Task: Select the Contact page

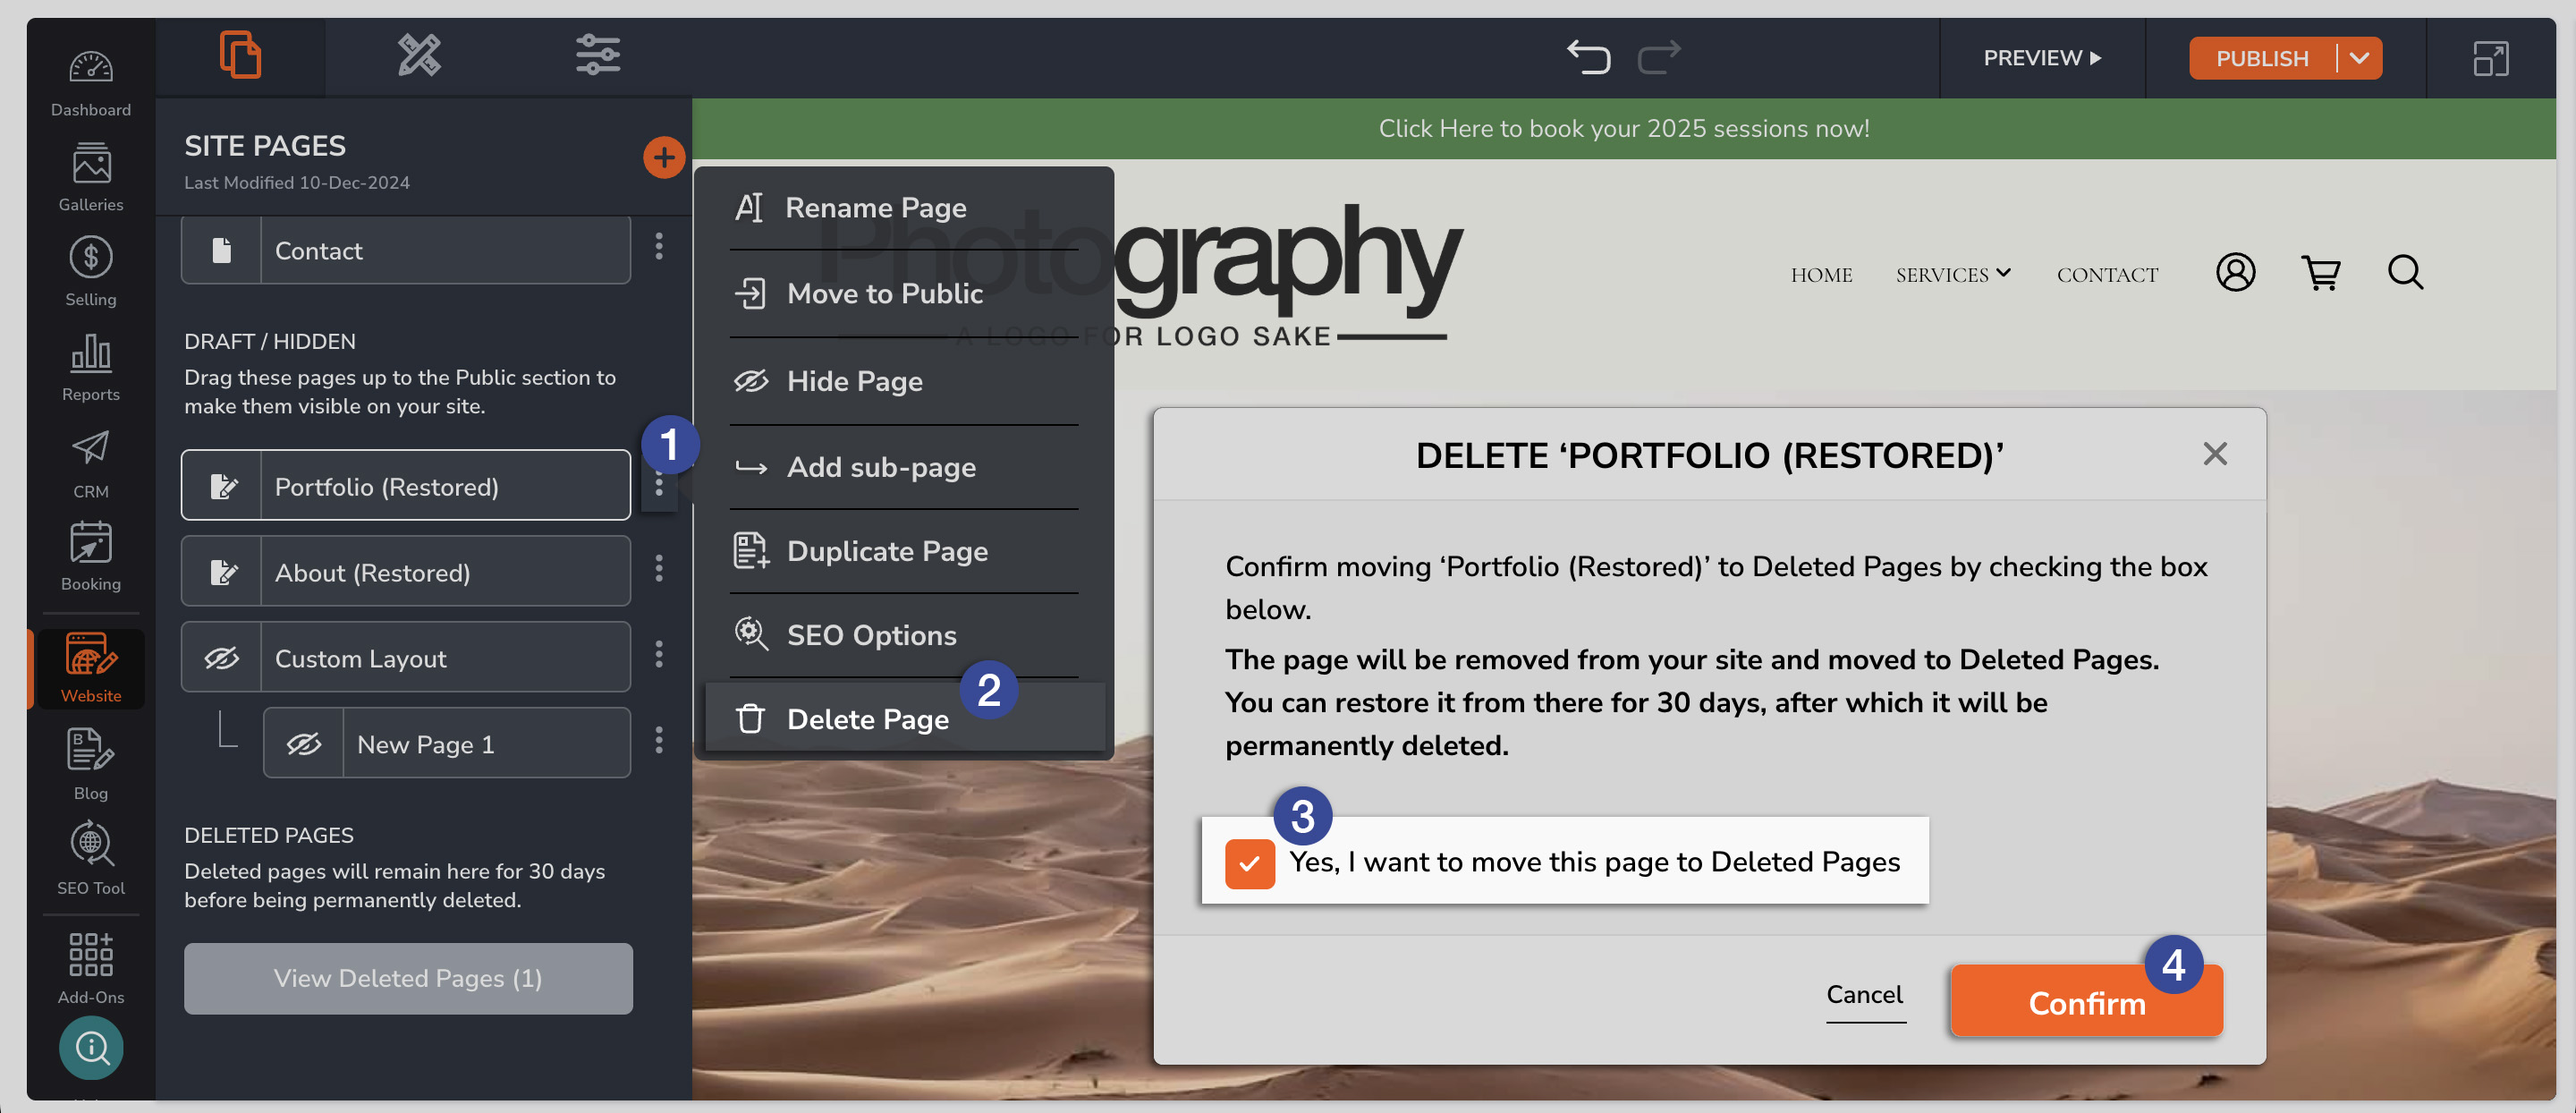Action: [406, 250]
